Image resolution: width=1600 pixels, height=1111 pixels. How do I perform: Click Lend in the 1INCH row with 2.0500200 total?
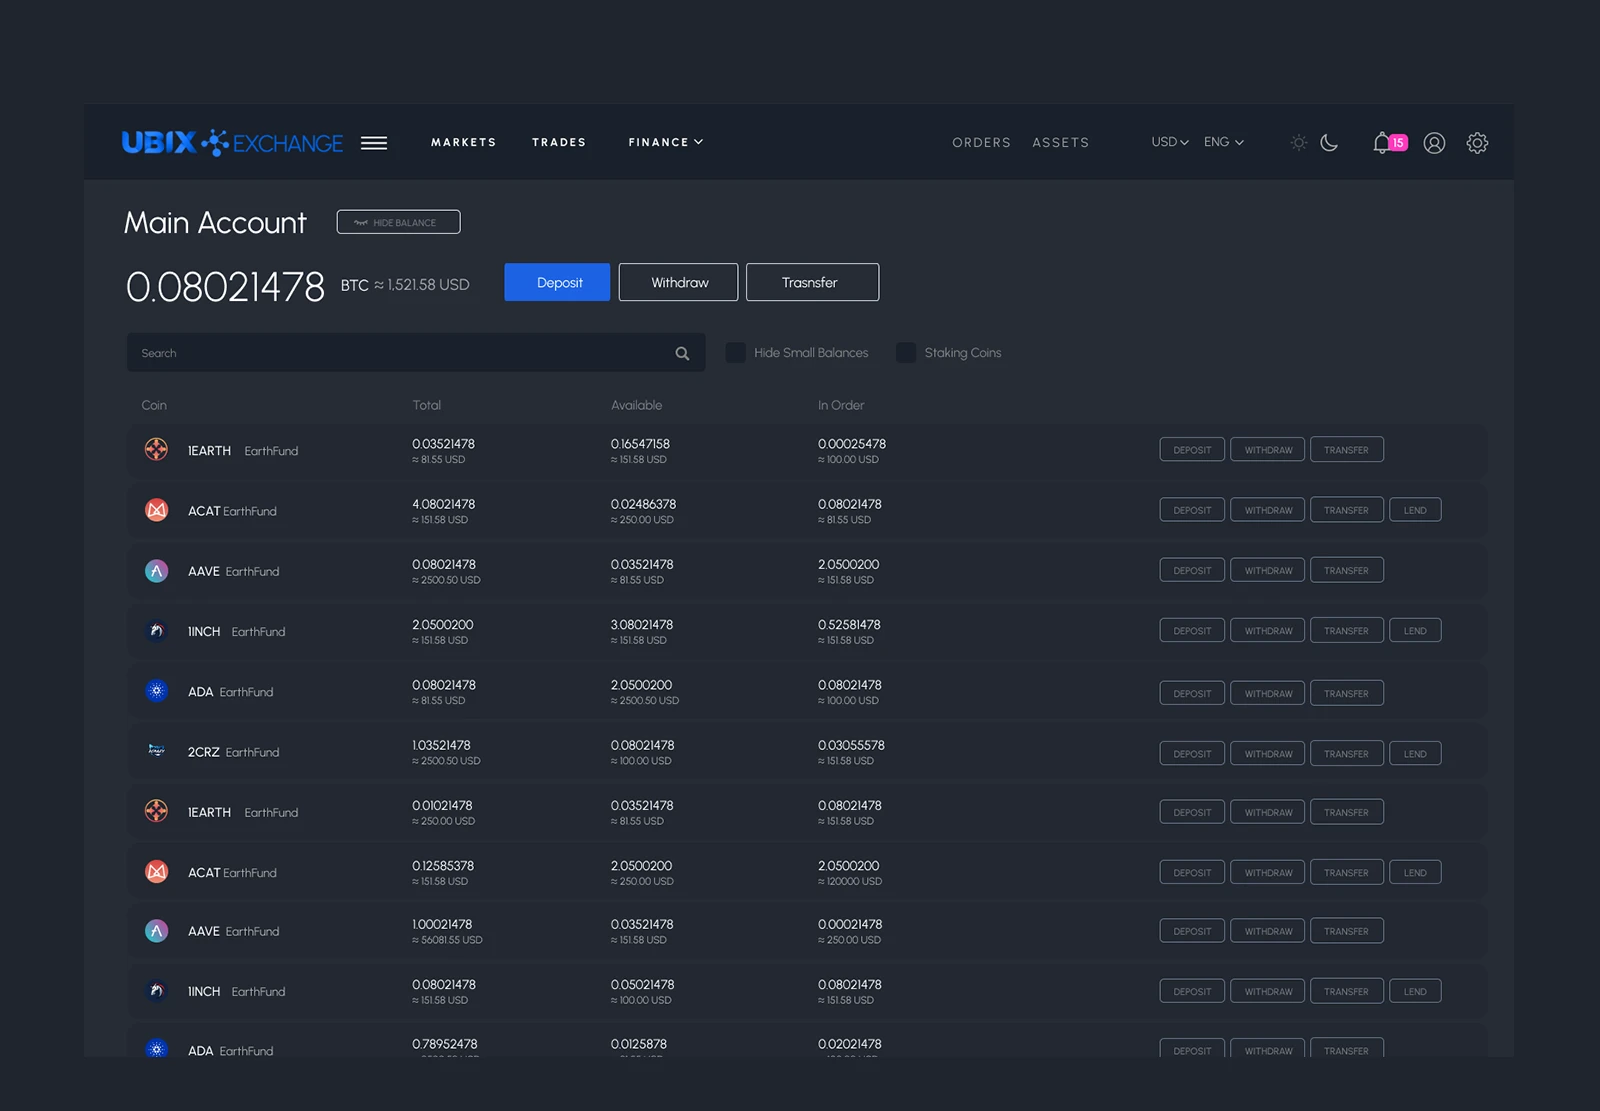1415,630
